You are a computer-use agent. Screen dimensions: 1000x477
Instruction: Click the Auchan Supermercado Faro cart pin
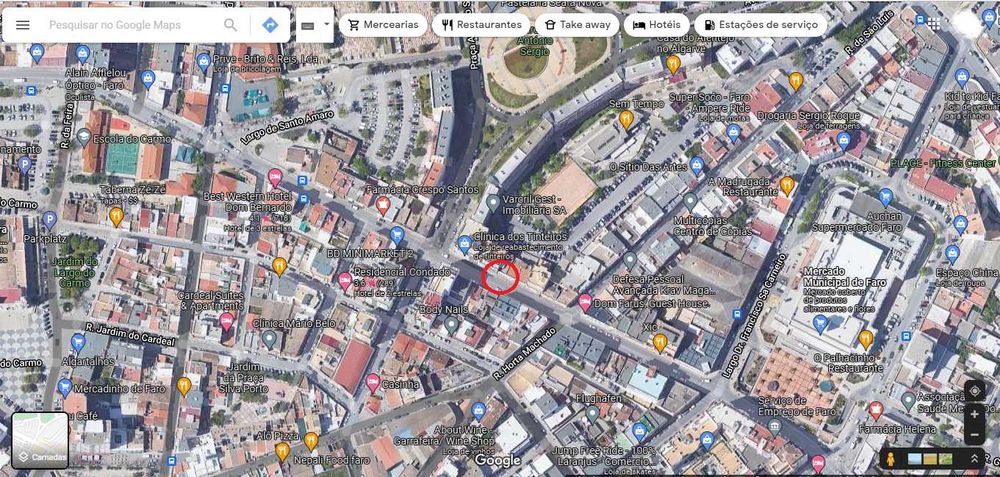(x=885, y=198)
